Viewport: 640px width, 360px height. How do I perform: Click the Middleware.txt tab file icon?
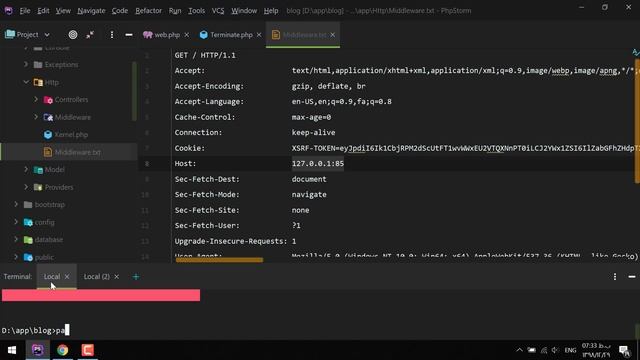pyautogui.click(x=276, y=35)
